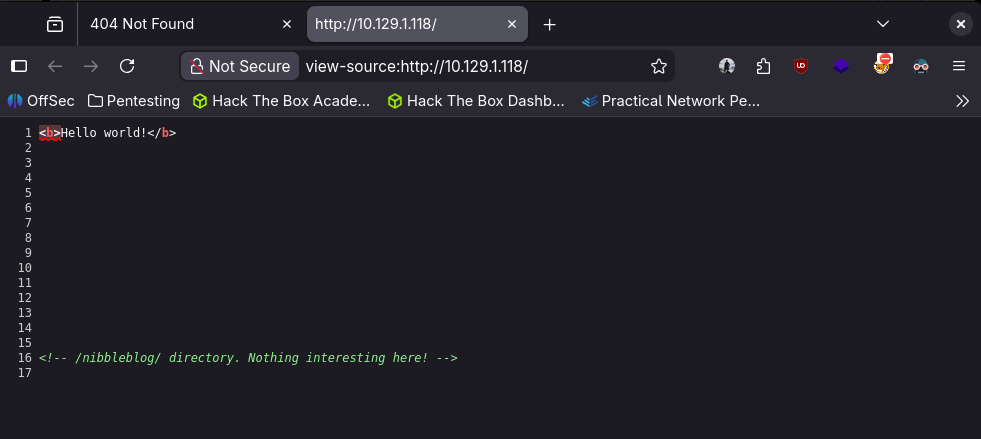Open the Pentesting bookmarks folder

133,100
